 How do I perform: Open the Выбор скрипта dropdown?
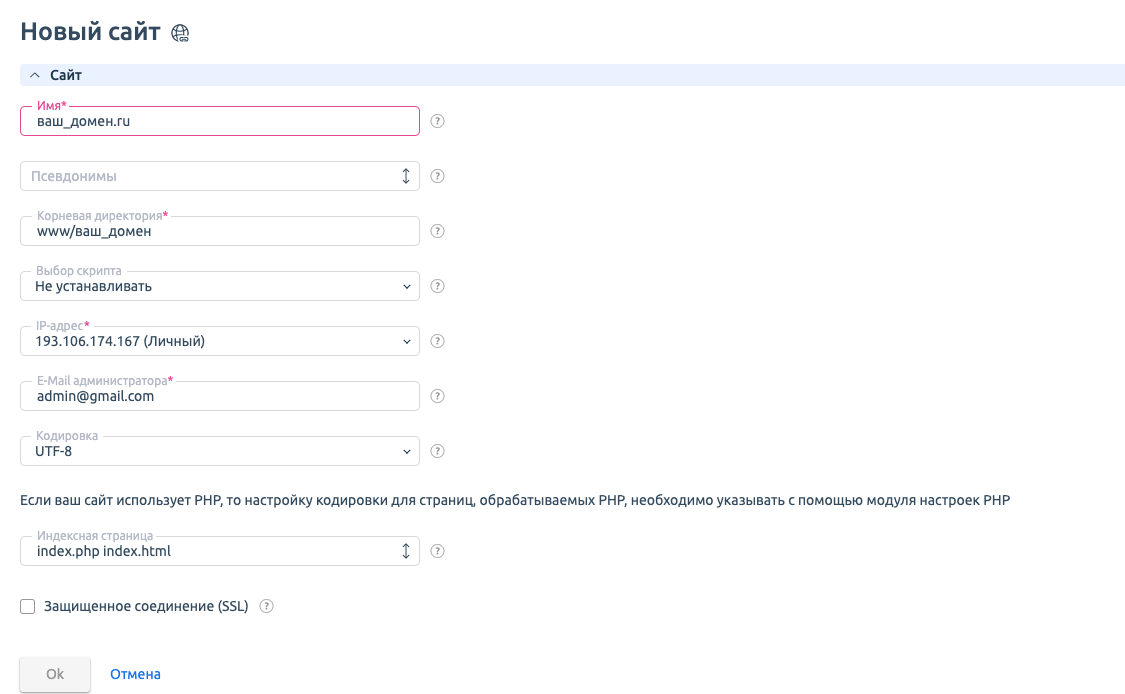(x=219, y=286)
